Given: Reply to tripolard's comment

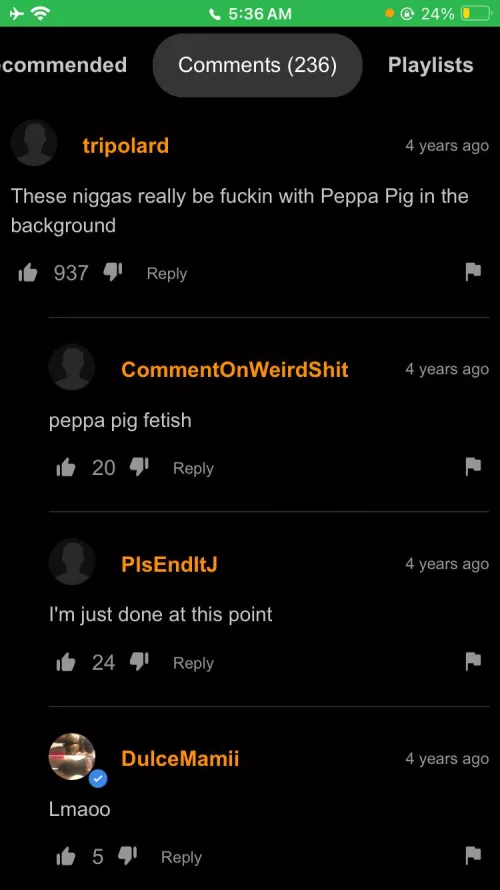Looking at the screenshot, I should [167, 274].
